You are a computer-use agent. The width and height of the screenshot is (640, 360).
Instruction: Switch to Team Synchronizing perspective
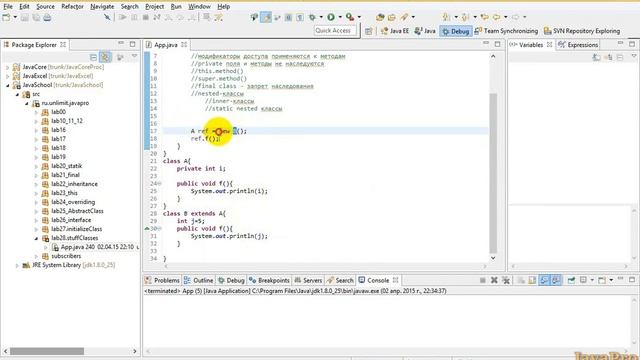(x=507, y=31)
